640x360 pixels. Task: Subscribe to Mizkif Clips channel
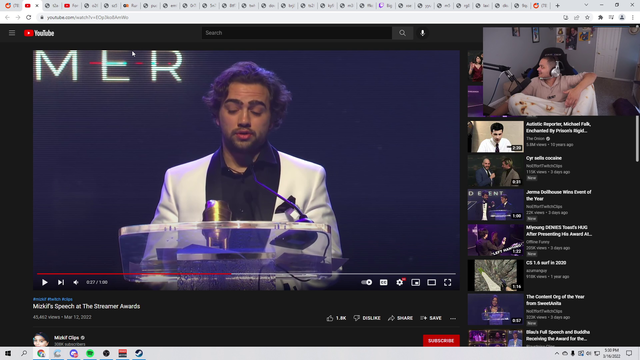pyautogui.click(x=441, y=340)
